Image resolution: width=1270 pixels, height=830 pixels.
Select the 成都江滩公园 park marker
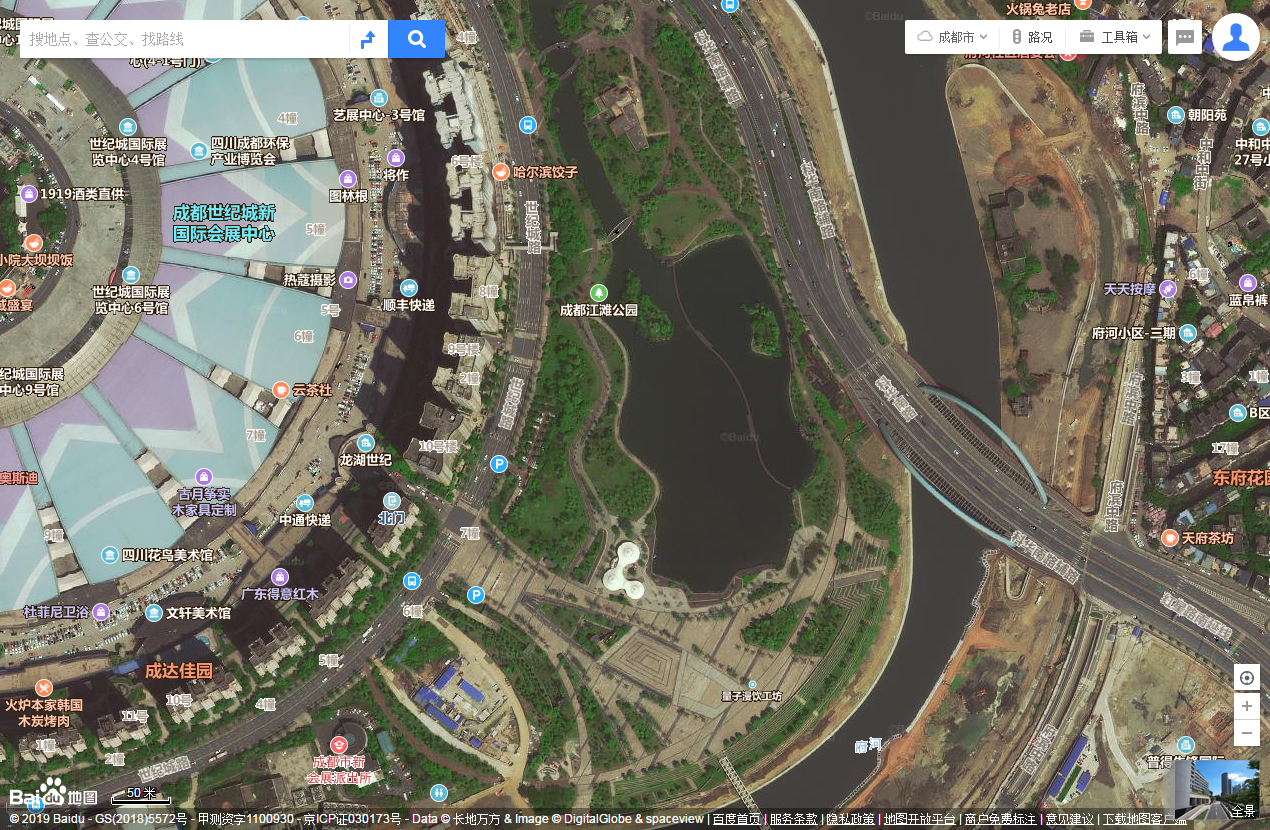[x=599, y=292]
